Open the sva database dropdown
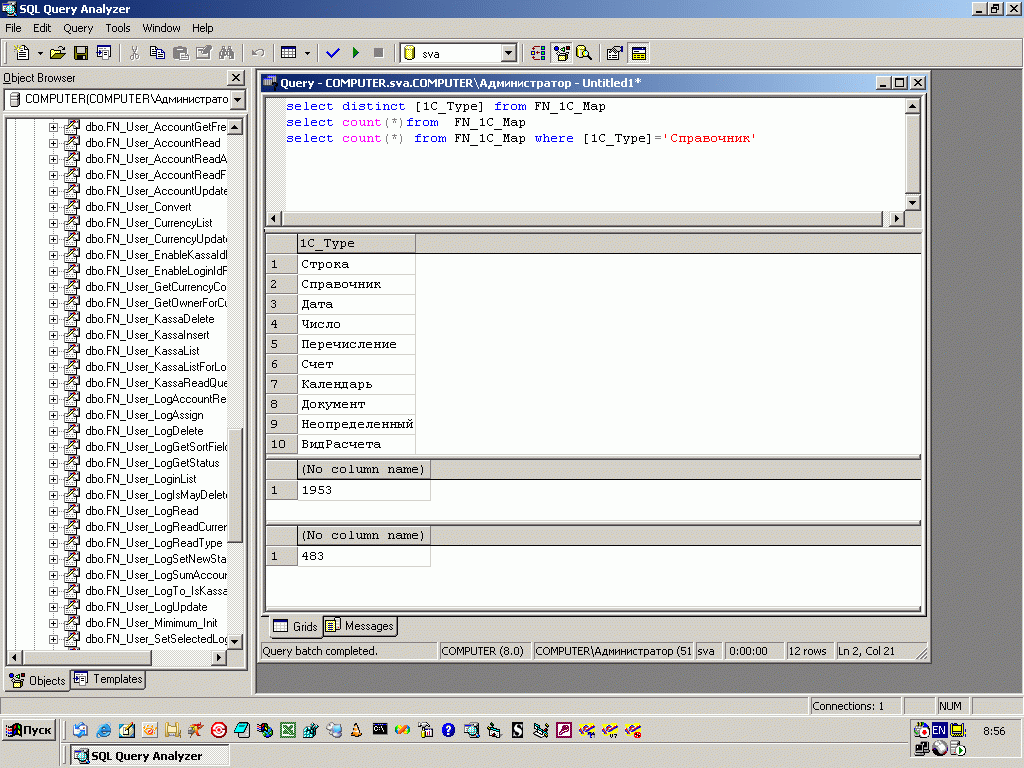 tap(508, 53)
